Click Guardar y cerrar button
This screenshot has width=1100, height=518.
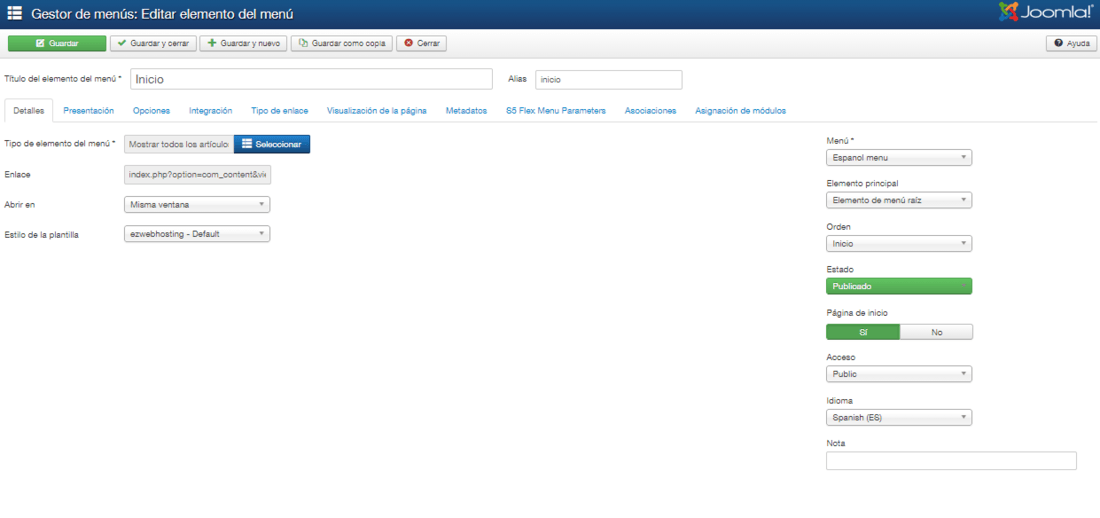coord(153,44)
